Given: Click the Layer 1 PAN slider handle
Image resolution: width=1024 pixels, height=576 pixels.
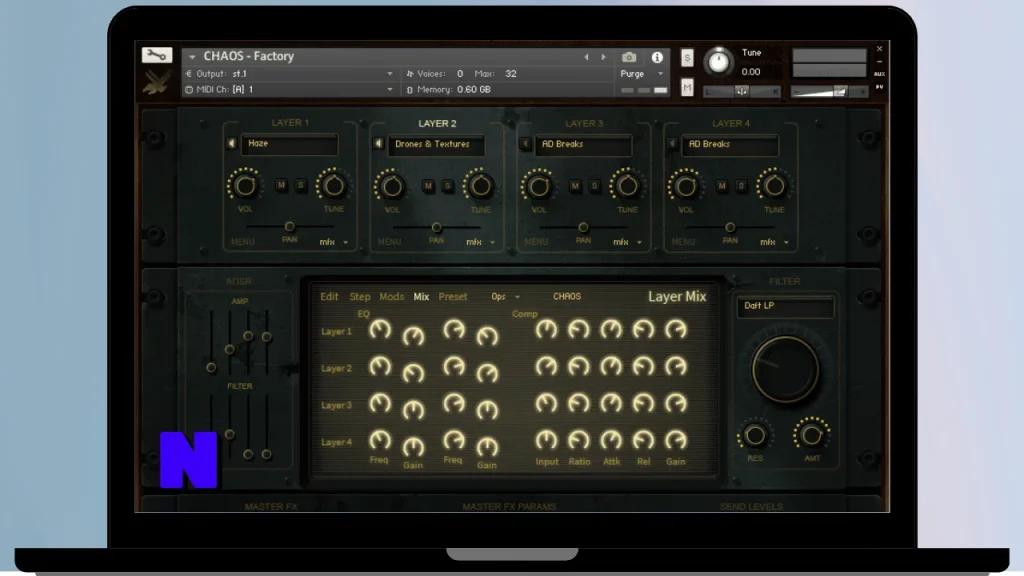Looking at the screenshot, I should [289, 227].
